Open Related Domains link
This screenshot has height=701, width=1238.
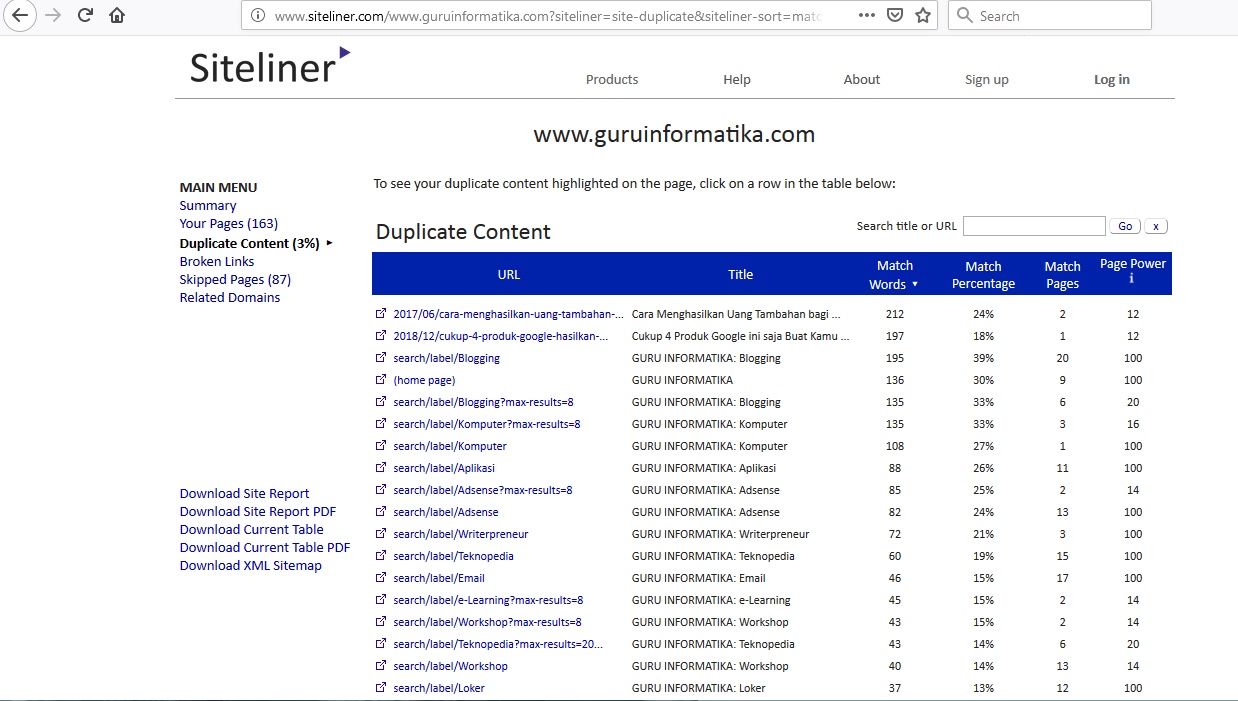[230, 298]
